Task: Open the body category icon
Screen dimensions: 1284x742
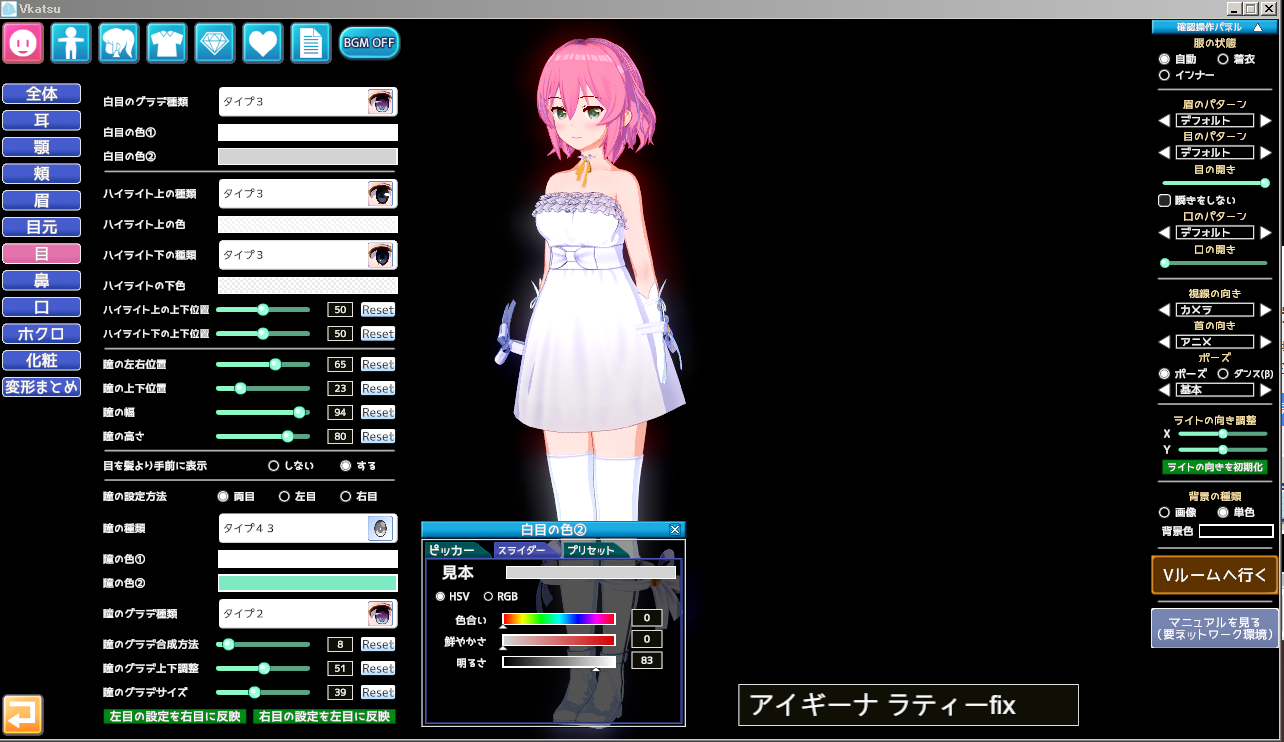Action: click(x=71, y=43)
